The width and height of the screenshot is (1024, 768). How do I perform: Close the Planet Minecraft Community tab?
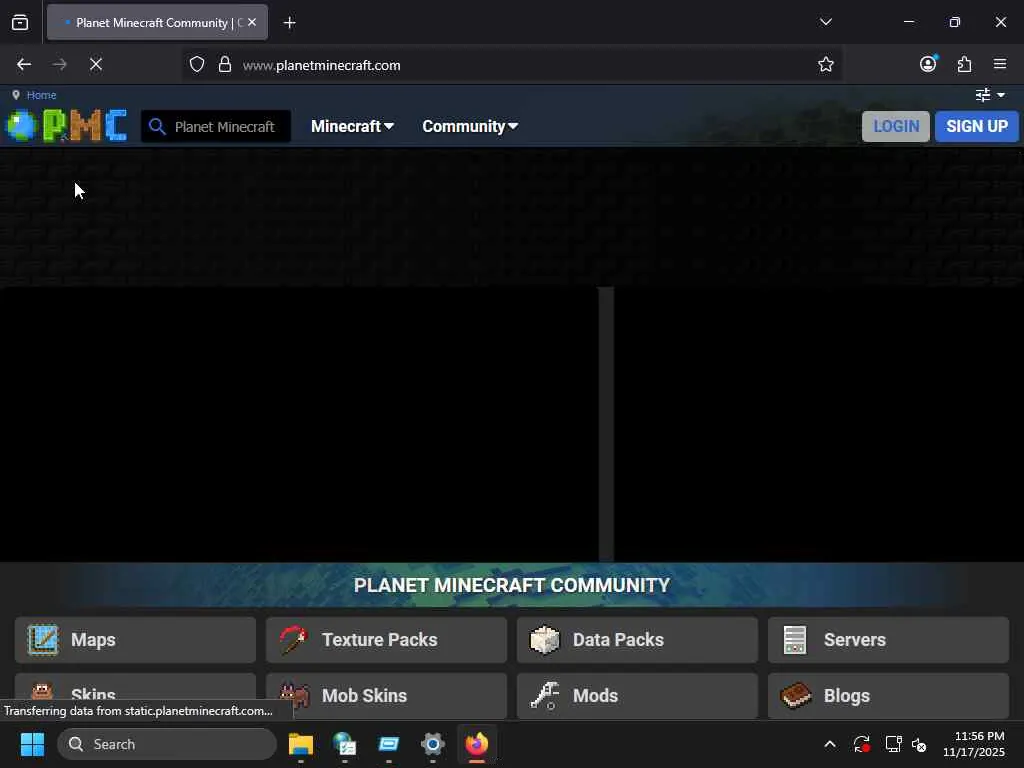(252, 22)
